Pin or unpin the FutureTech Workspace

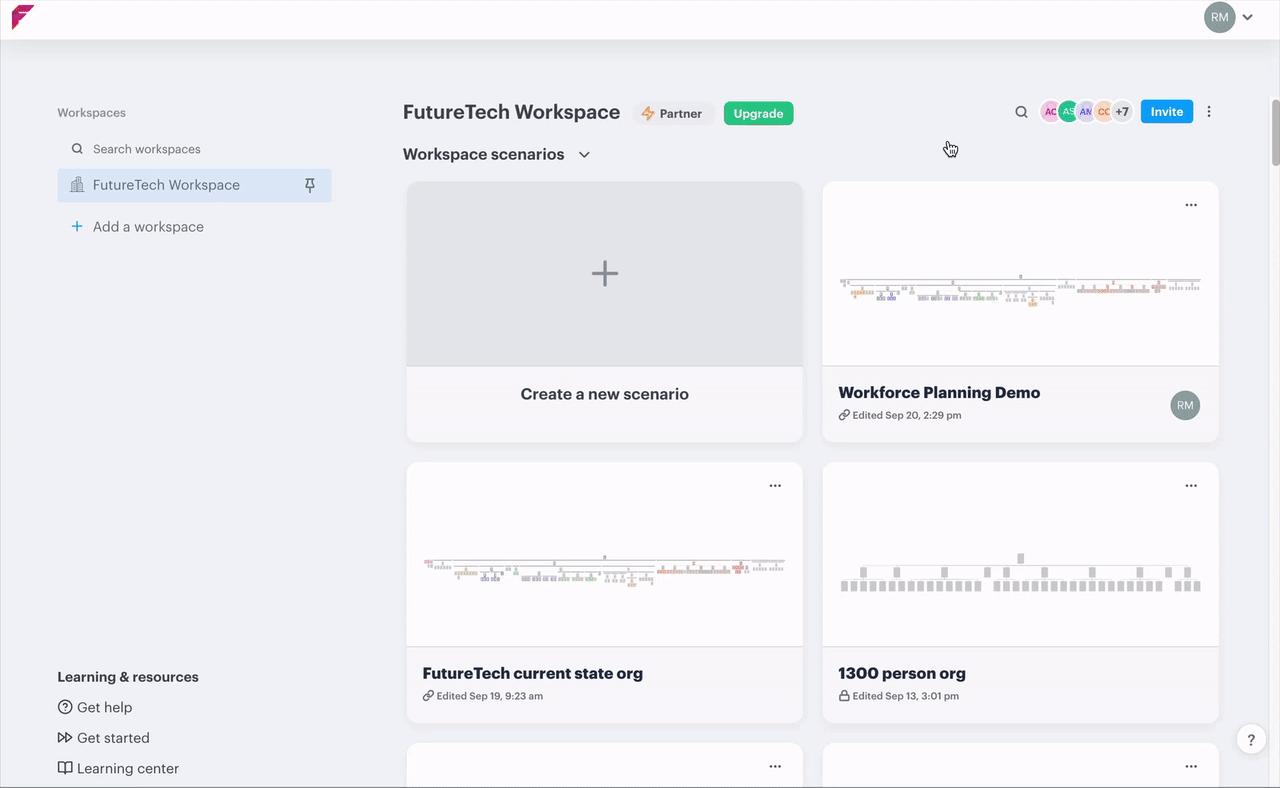tap(310, 185)
